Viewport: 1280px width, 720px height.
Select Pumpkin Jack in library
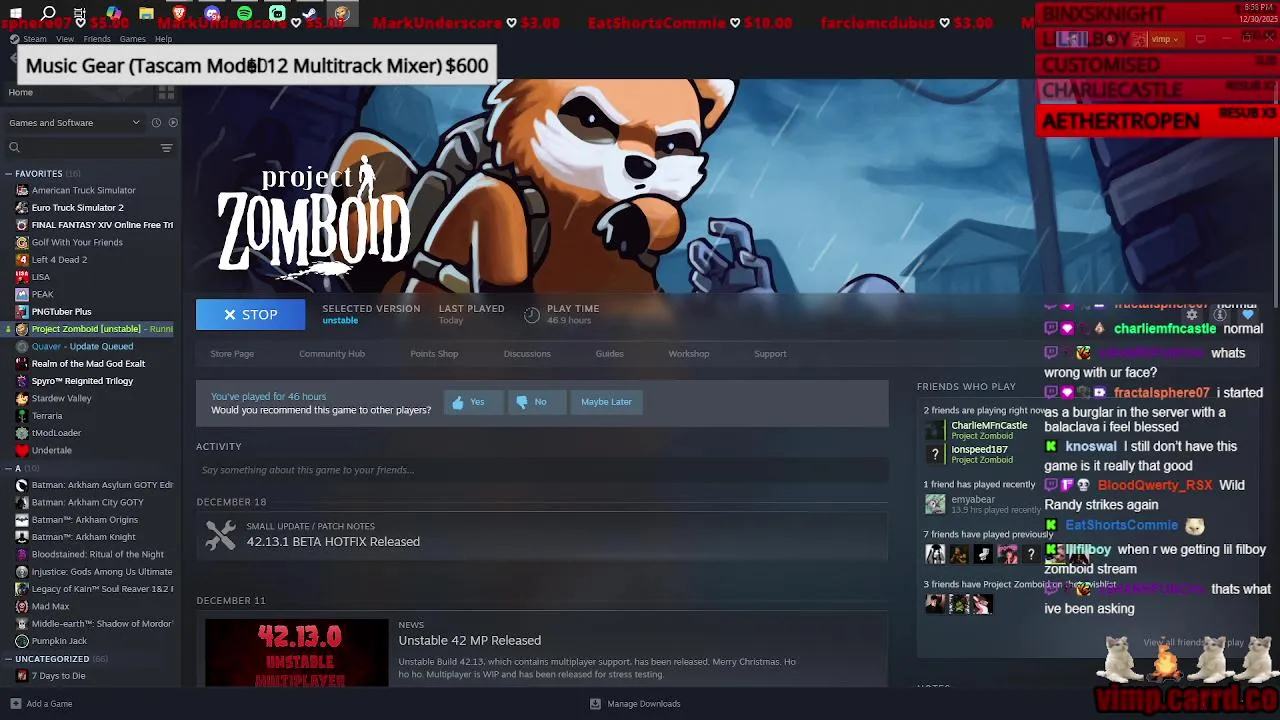pos(59,641)
